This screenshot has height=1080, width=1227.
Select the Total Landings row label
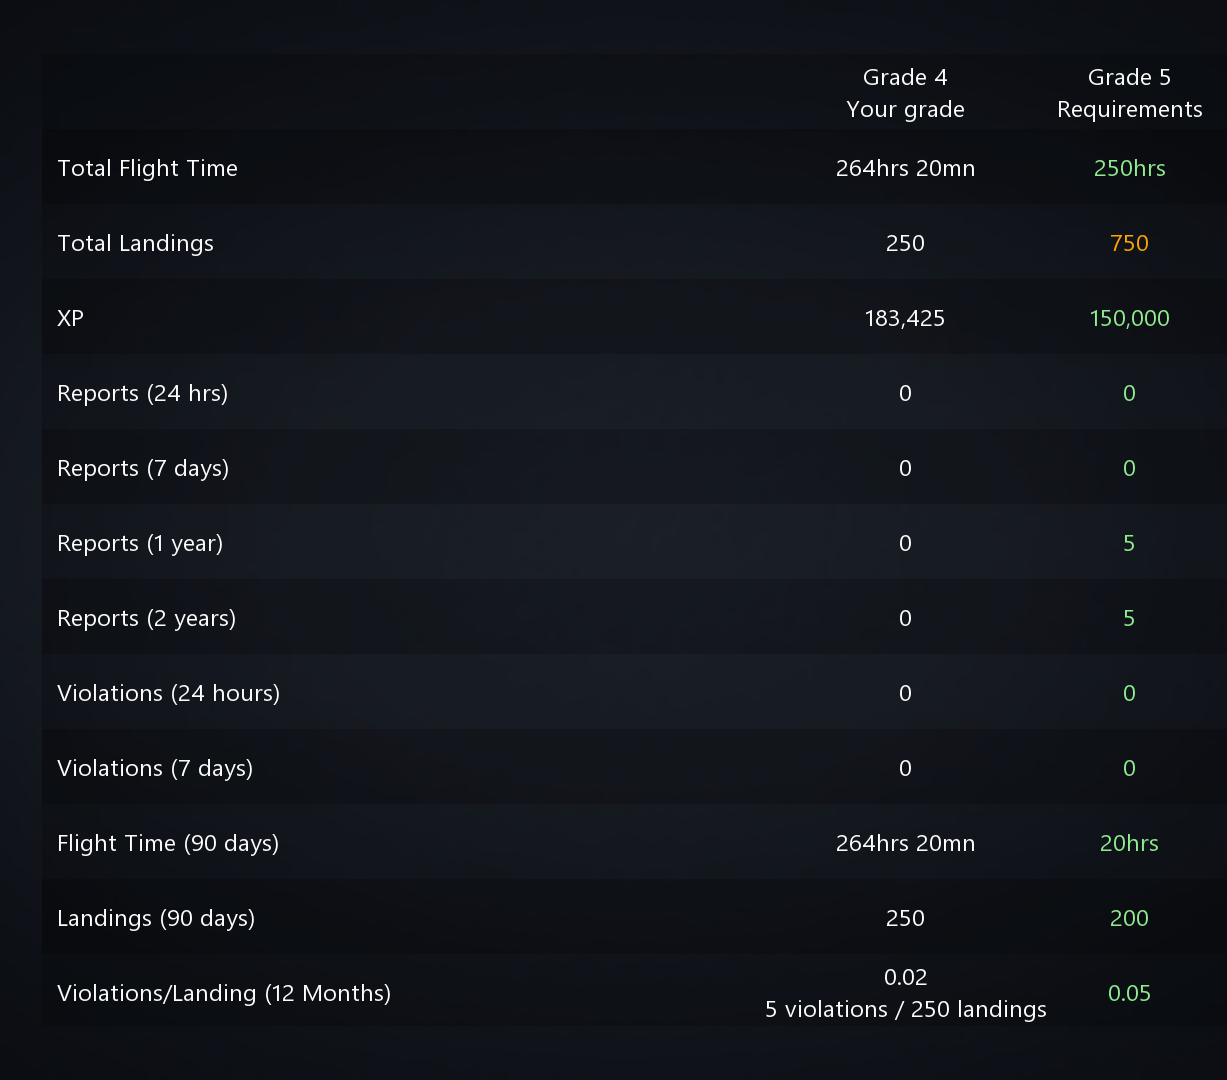coord(135,243)
